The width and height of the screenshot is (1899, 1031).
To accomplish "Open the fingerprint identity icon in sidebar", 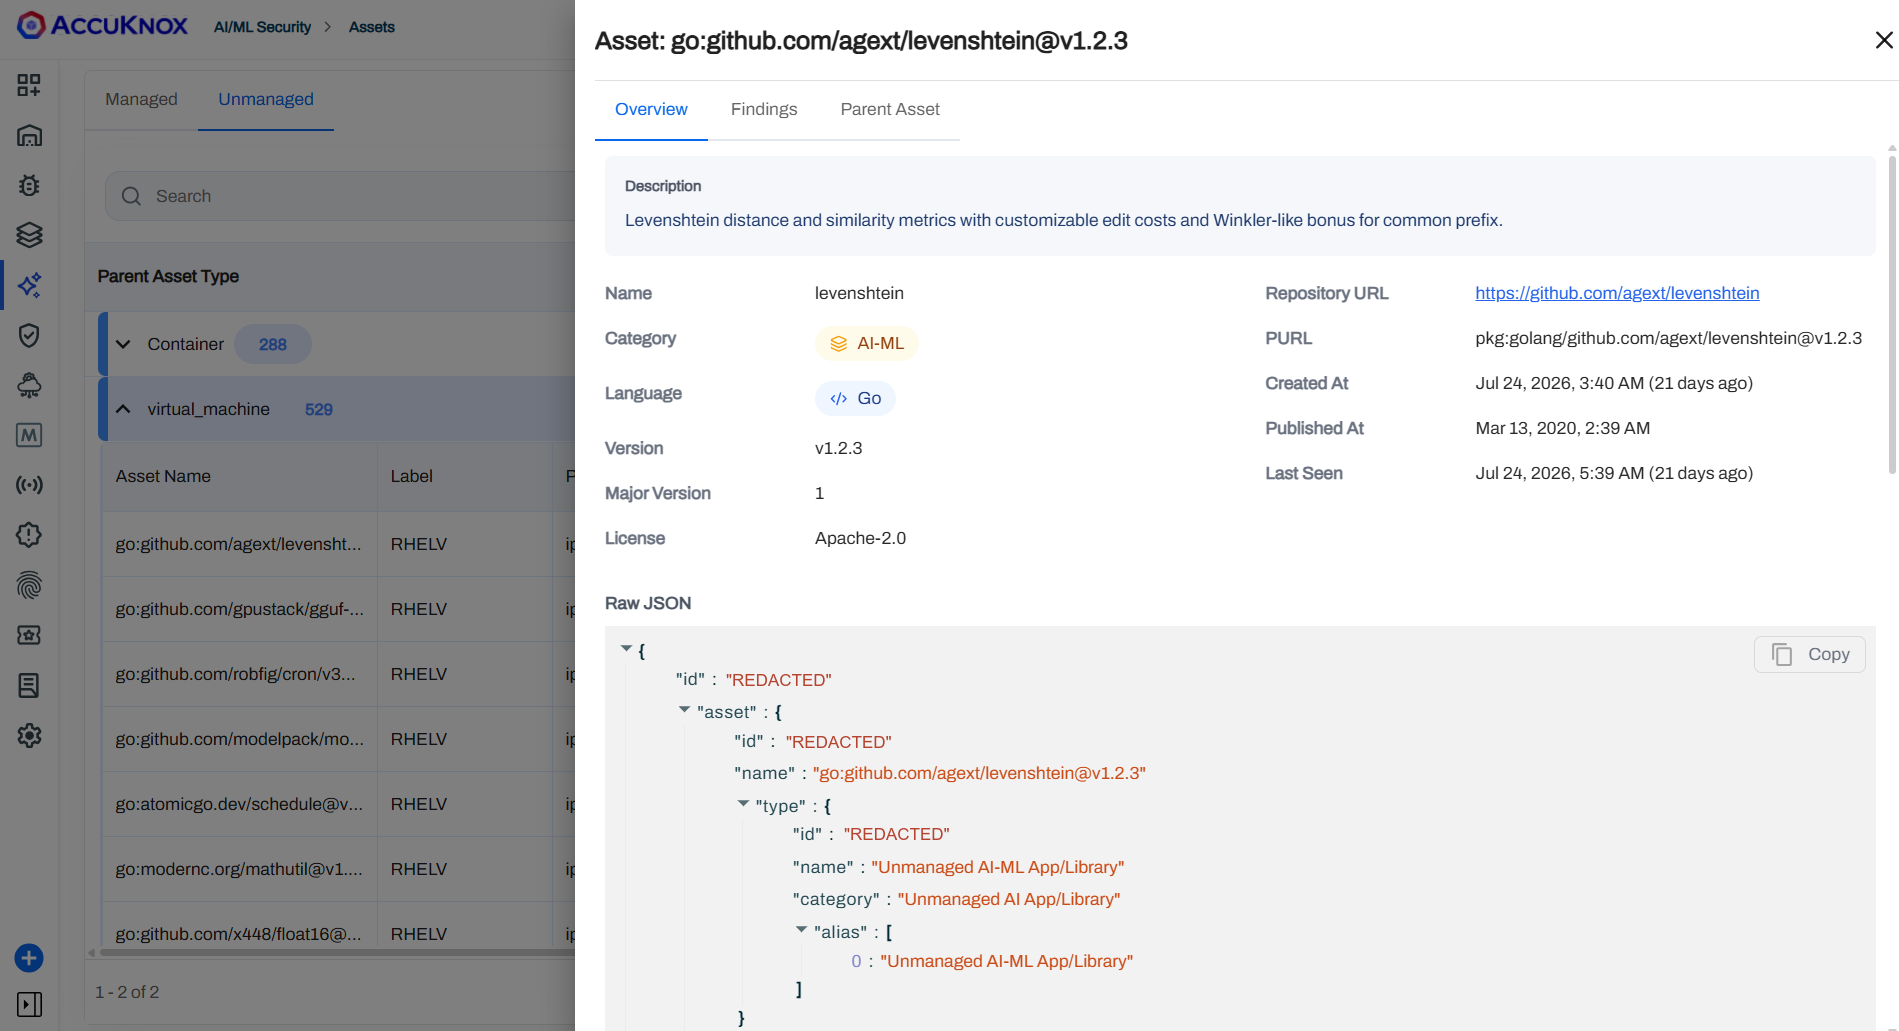I will coord(29,585).
